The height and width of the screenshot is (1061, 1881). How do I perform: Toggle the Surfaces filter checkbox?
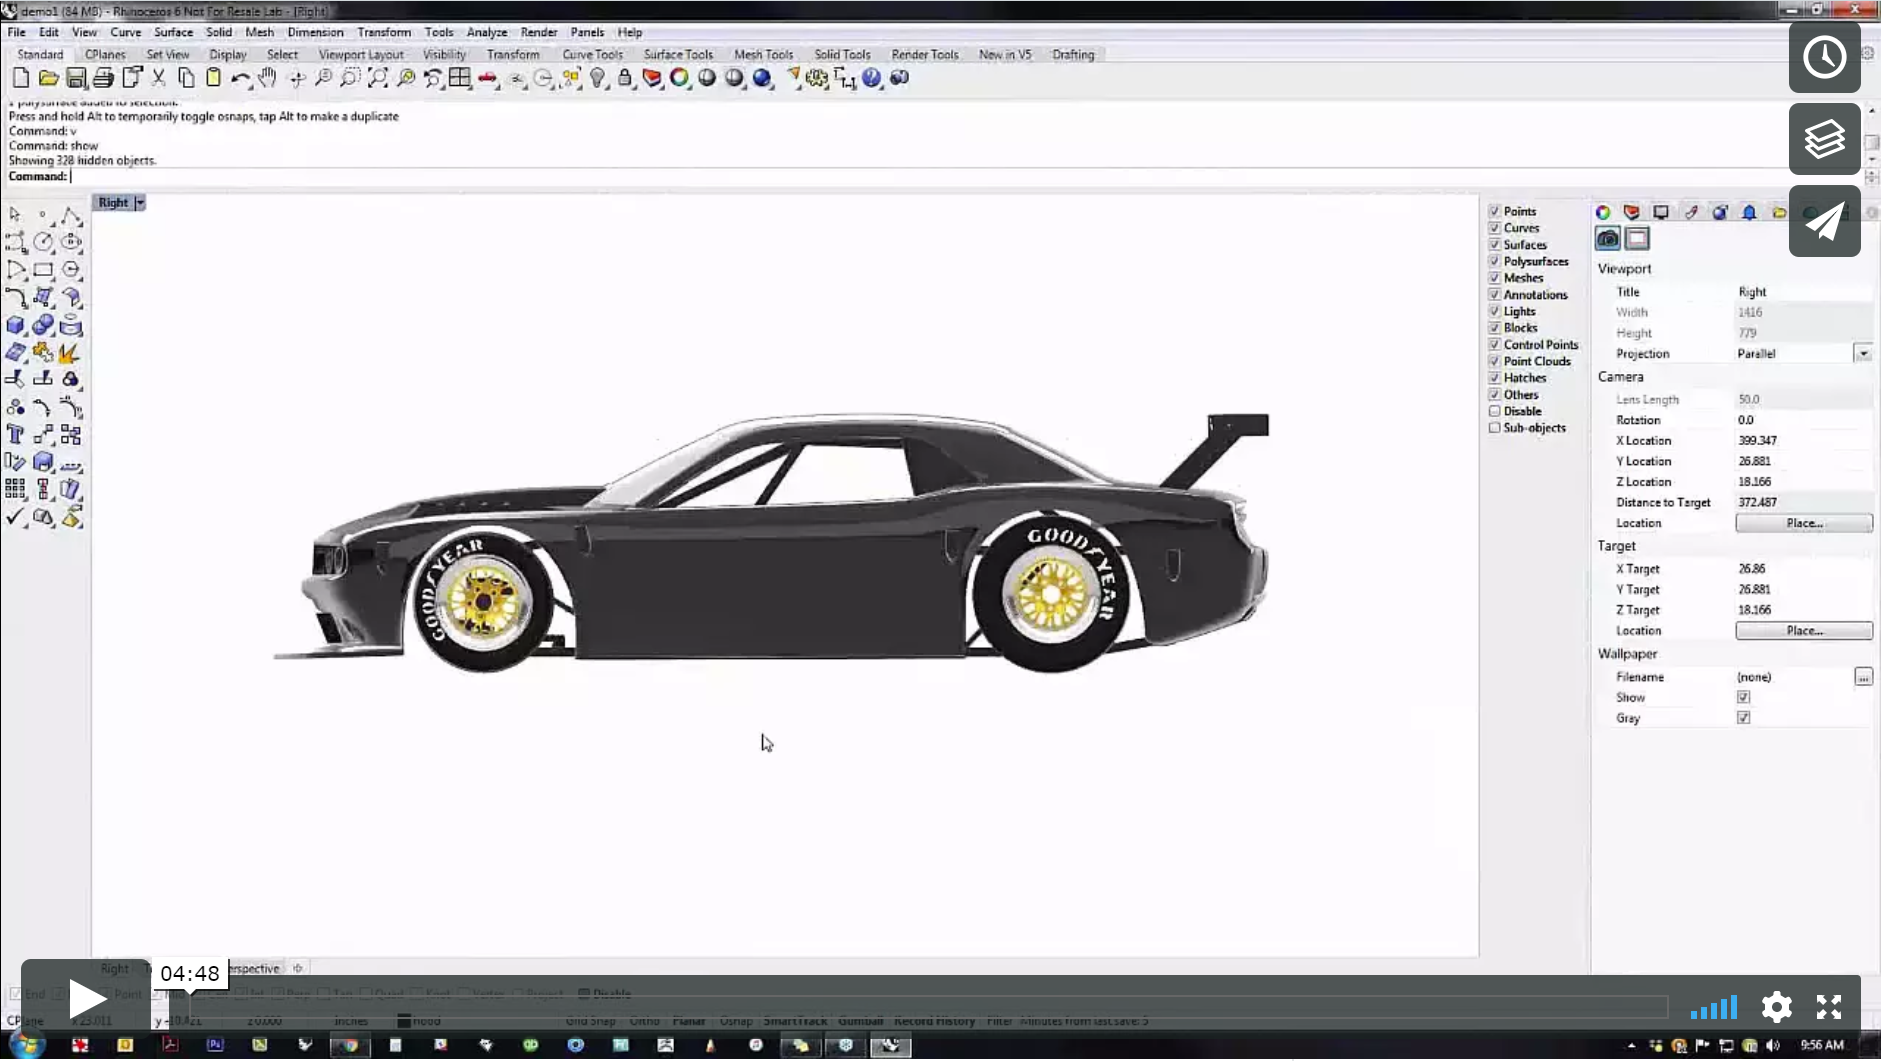pyautogui.click(x=1494, y=245)
